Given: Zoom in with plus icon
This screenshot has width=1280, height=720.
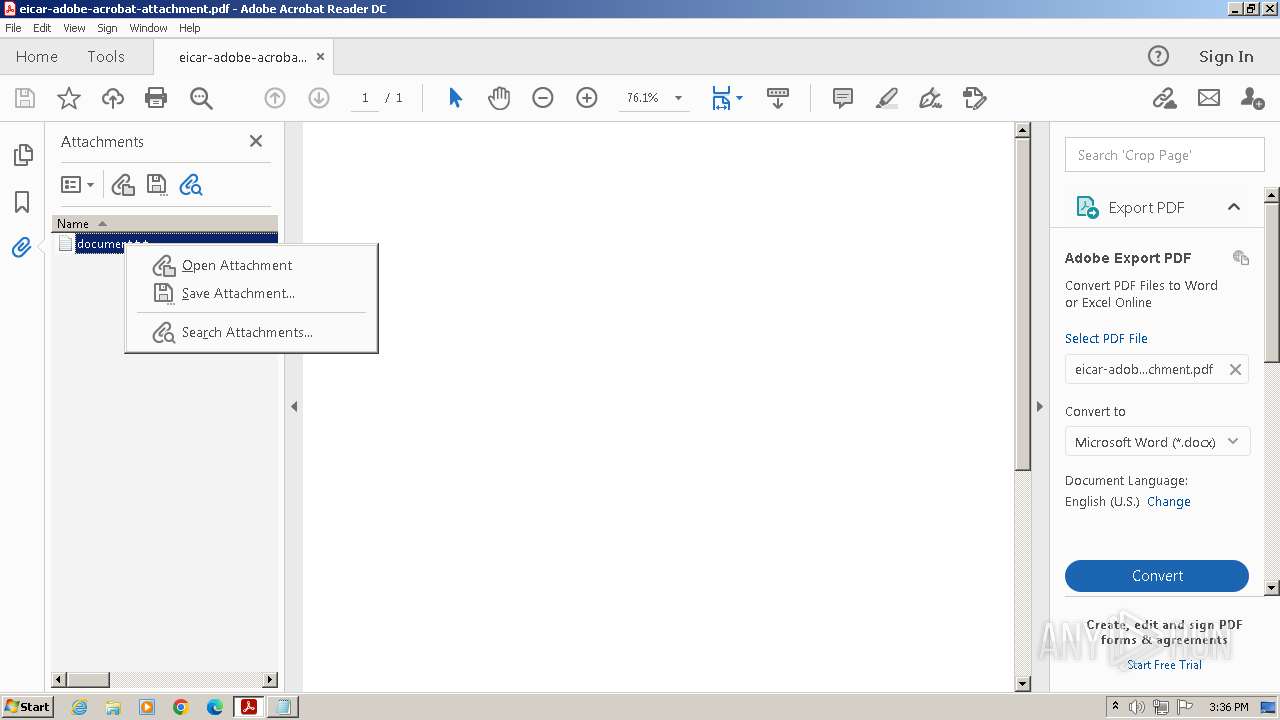Looking at the screenshot, I should [x=587, y=98].
